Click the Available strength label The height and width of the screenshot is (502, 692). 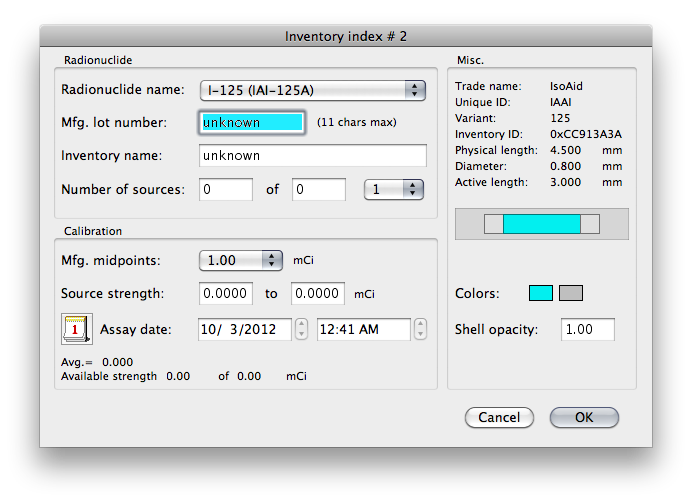pyautogui.click(x=109, y=376)
